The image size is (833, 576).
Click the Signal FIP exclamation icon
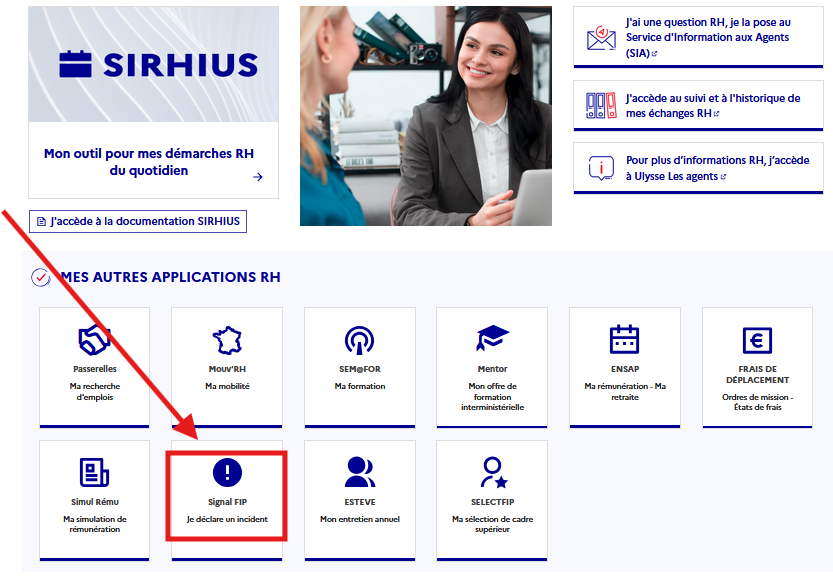[227, 472]
